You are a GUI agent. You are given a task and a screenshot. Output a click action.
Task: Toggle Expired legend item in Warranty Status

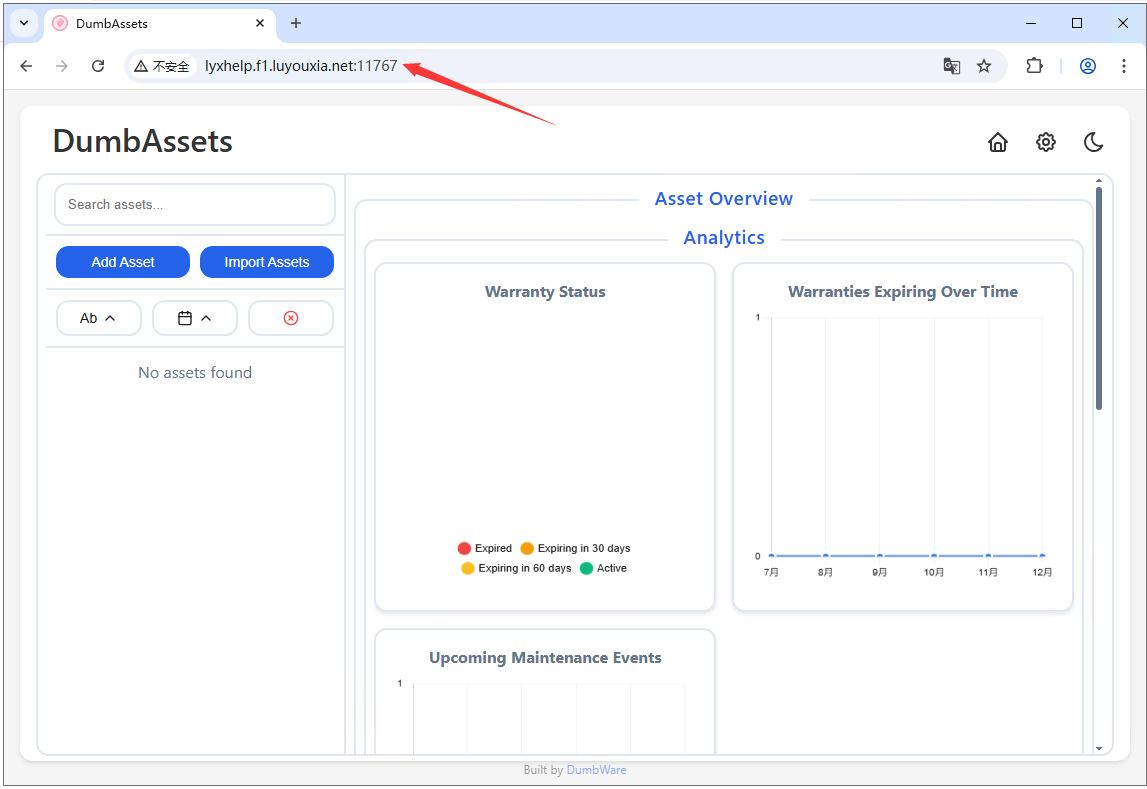(485, 548)
